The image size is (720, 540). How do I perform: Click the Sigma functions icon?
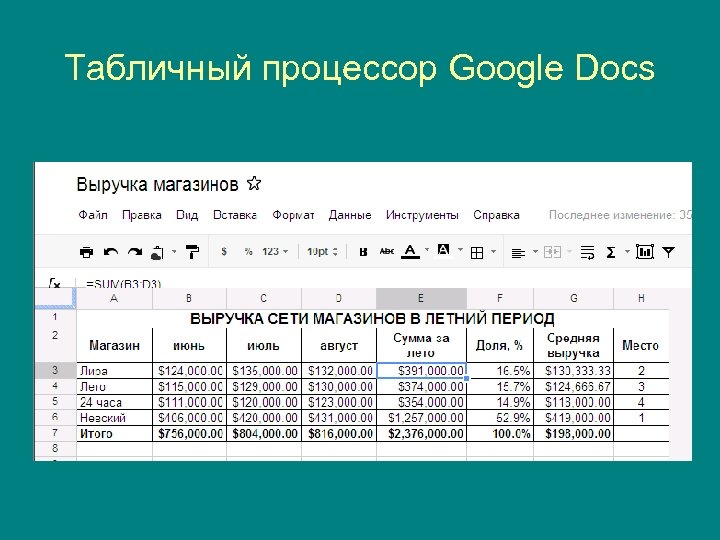611,252
